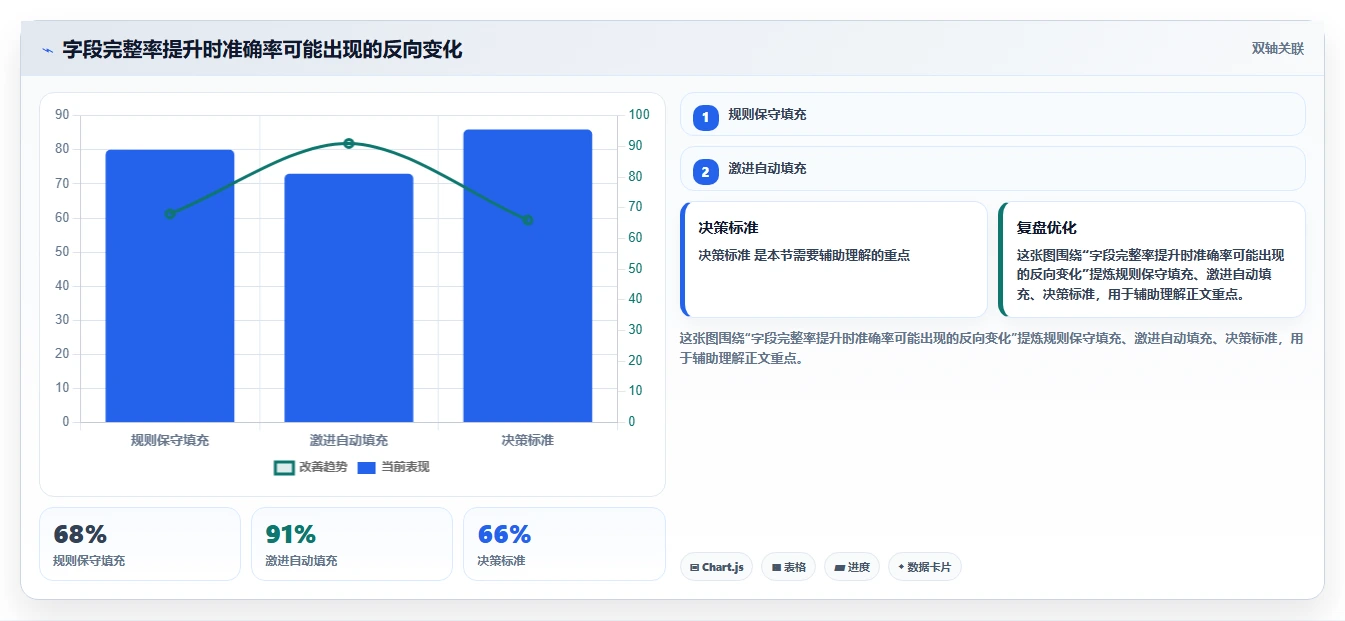Viewport: 1345px width, 621px height.
Task: Click the 激进自动填充 bar in the chart
Action: tap(349, 298)
